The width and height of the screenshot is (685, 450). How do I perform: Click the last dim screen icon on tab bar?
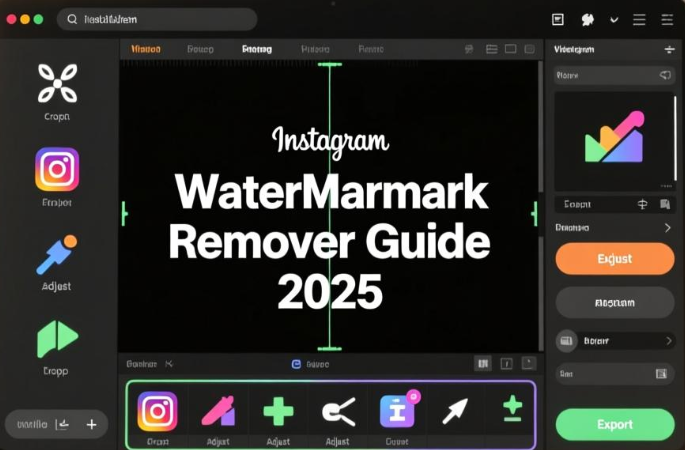[x=529, y=49]
